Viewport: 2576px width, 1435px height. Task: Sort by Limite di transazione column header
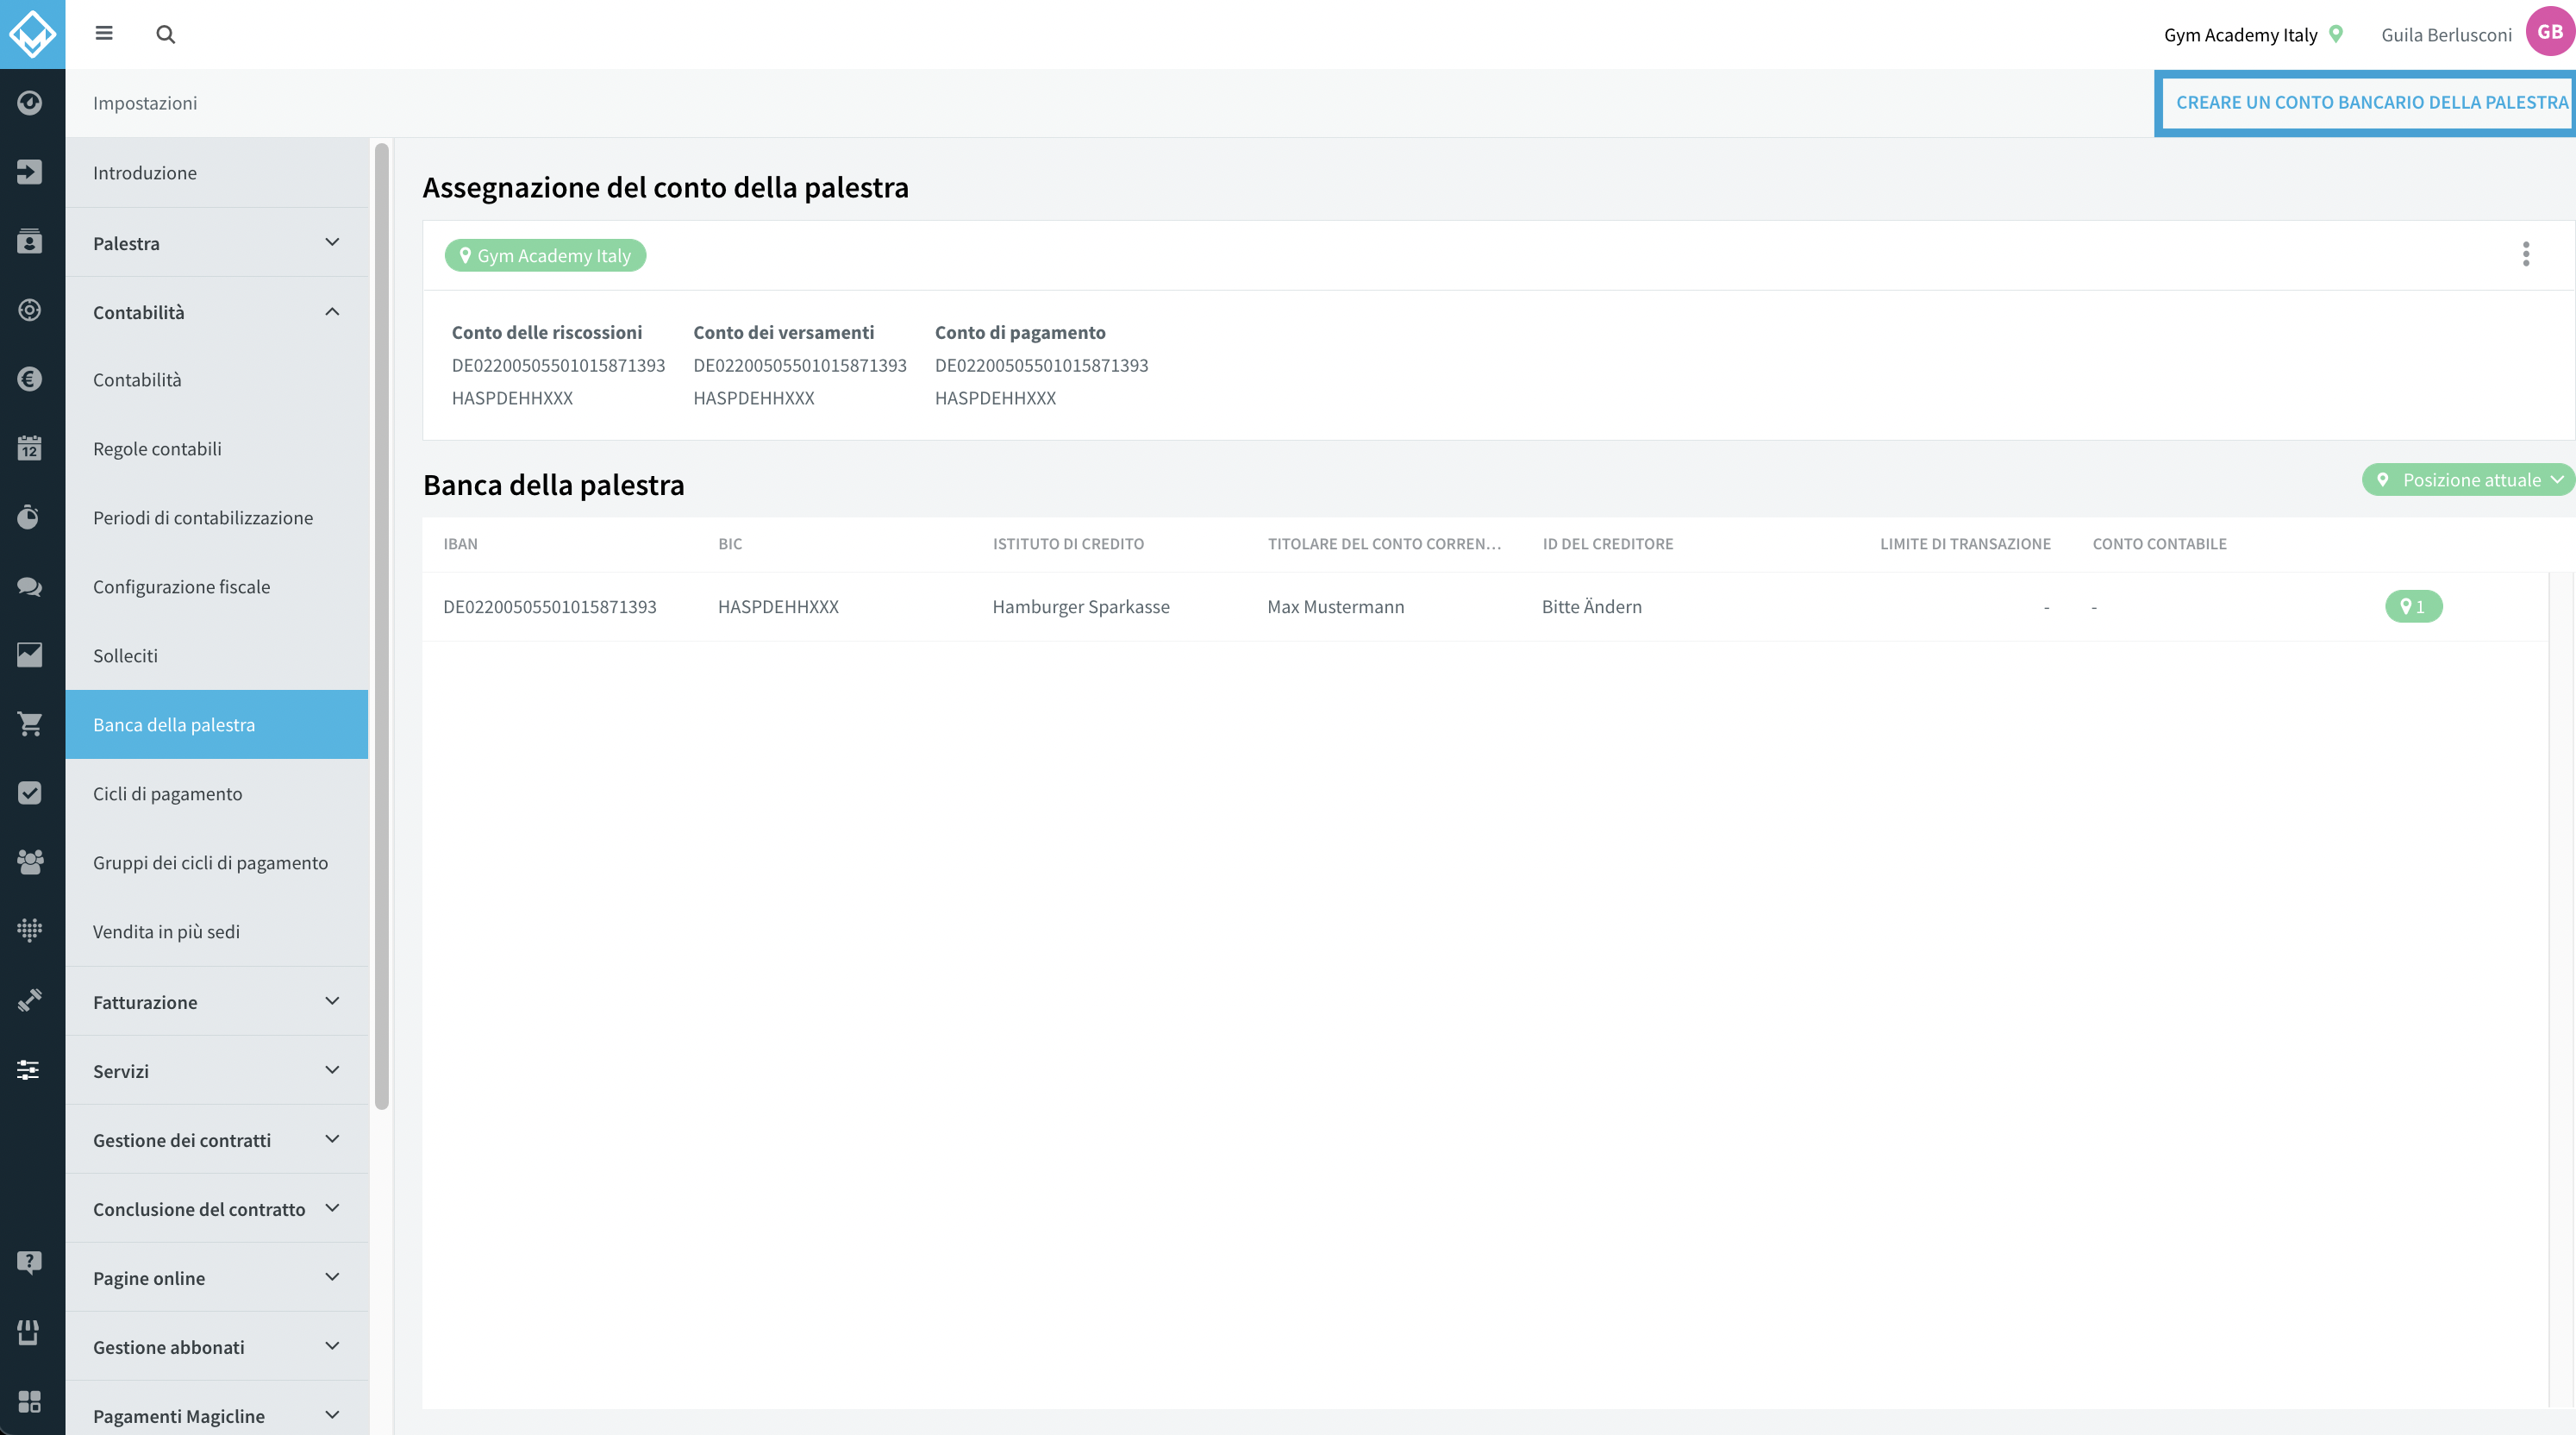tap(1965, 543)
